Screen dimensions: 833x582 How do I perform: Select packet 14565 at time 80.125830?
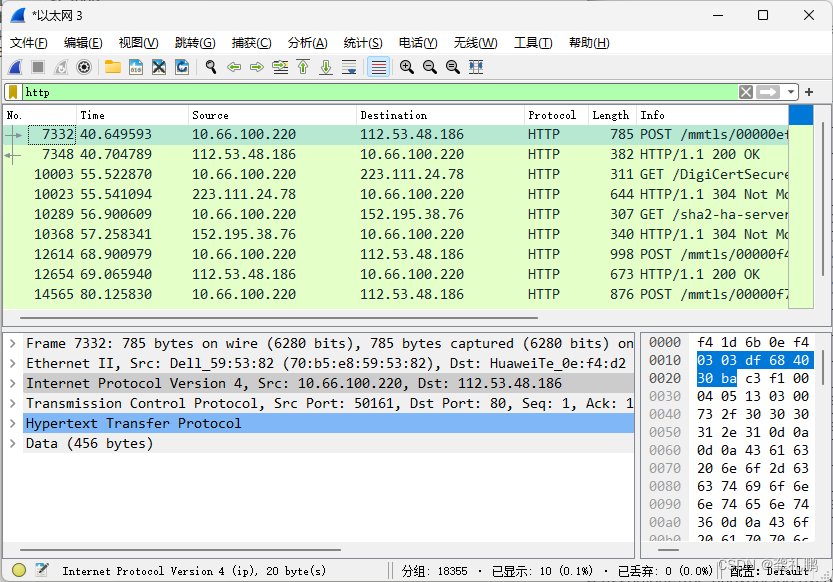pyautogui.click(x=396, y=294)
